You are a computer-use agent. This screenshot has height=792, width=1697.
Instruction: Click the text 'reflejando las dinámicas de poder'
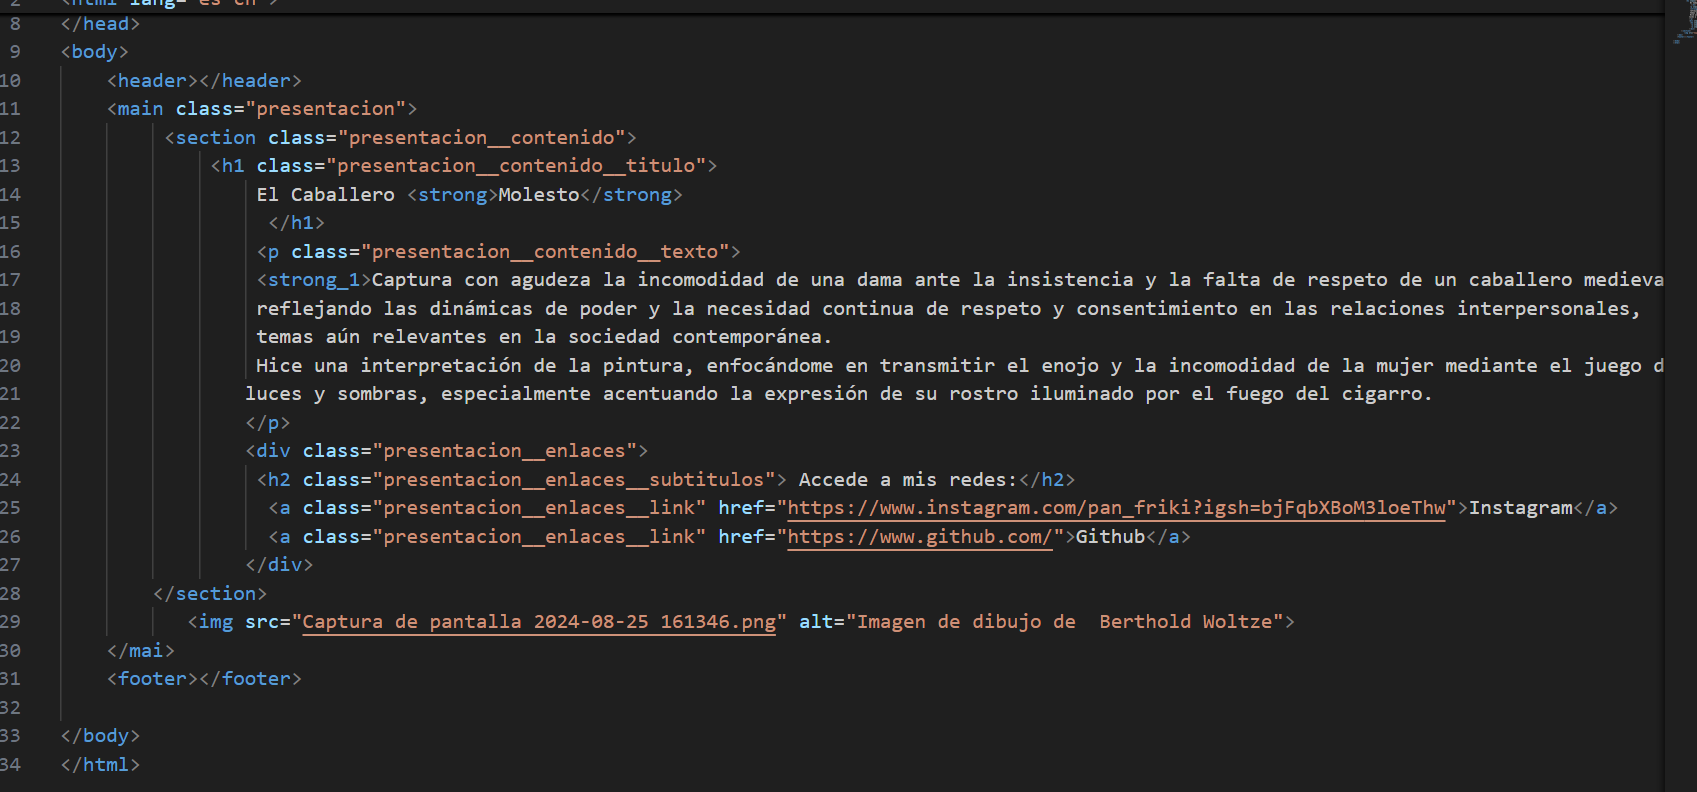point(446,309)
